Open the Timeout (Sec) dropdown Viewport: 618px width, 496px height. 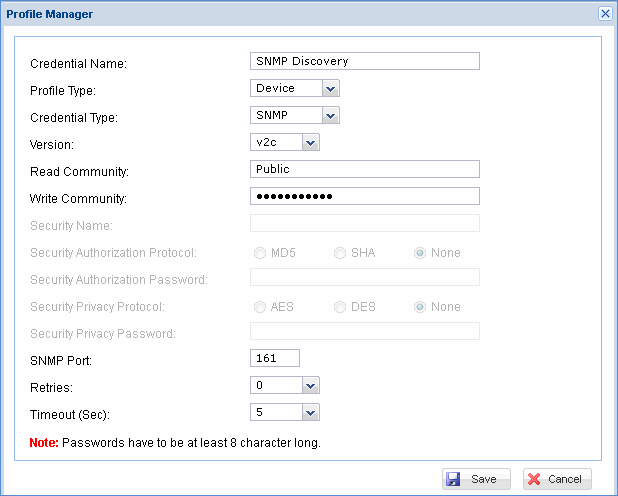pyautogui.click(x=309, y=412)
